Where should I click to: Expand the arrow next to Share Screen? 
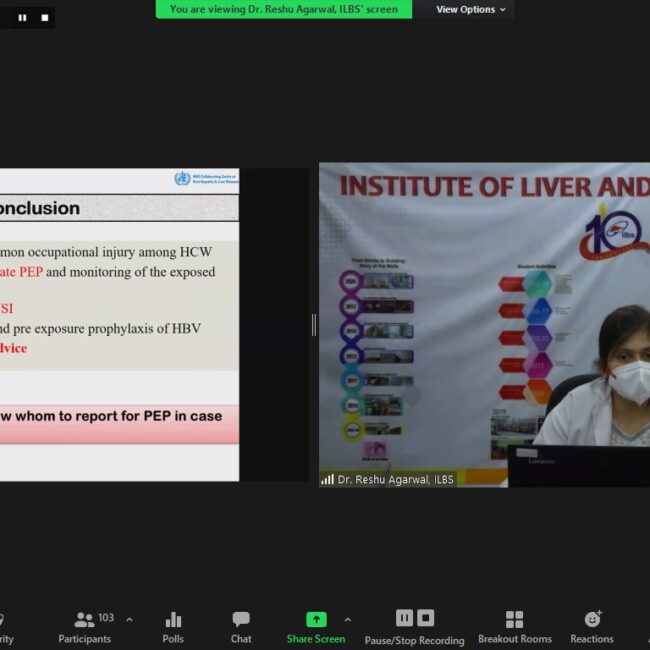(347, 620)
